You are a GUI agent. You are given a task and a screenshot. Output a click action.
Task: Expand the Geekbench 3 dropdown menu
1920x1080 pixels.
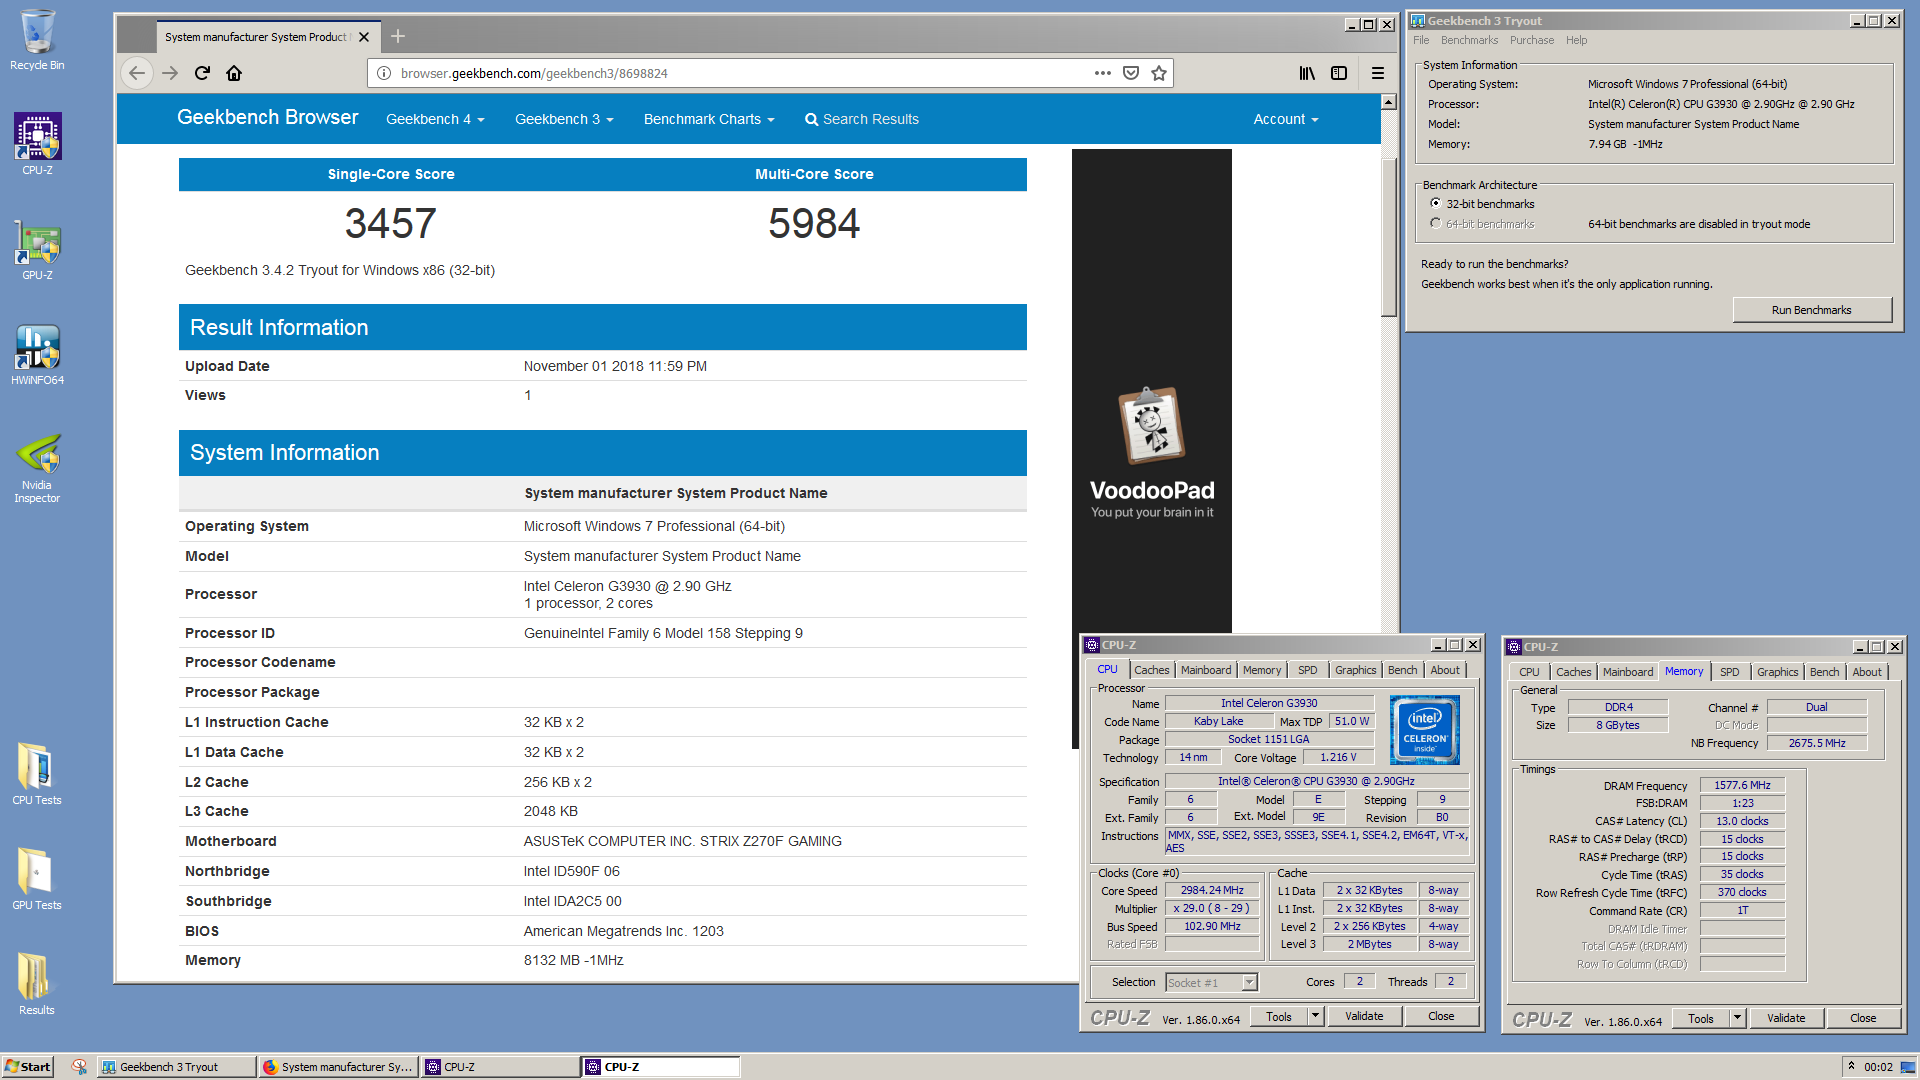tap(564, 119)
